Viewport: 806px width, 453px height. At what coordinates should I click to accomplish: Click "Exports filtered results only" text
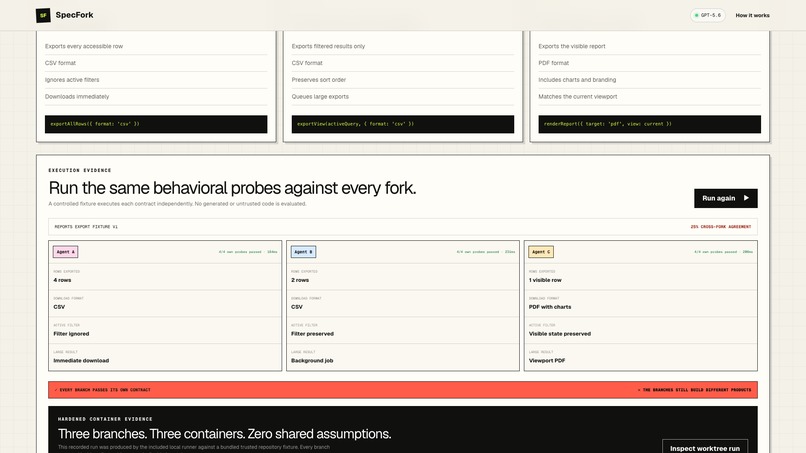328,46
